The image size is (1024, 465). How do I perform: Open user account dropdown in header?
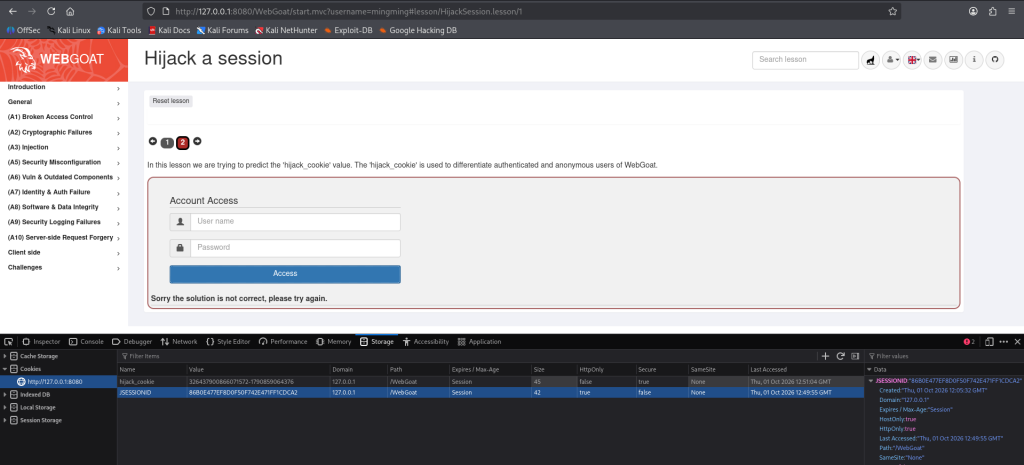tap(891, 59)
